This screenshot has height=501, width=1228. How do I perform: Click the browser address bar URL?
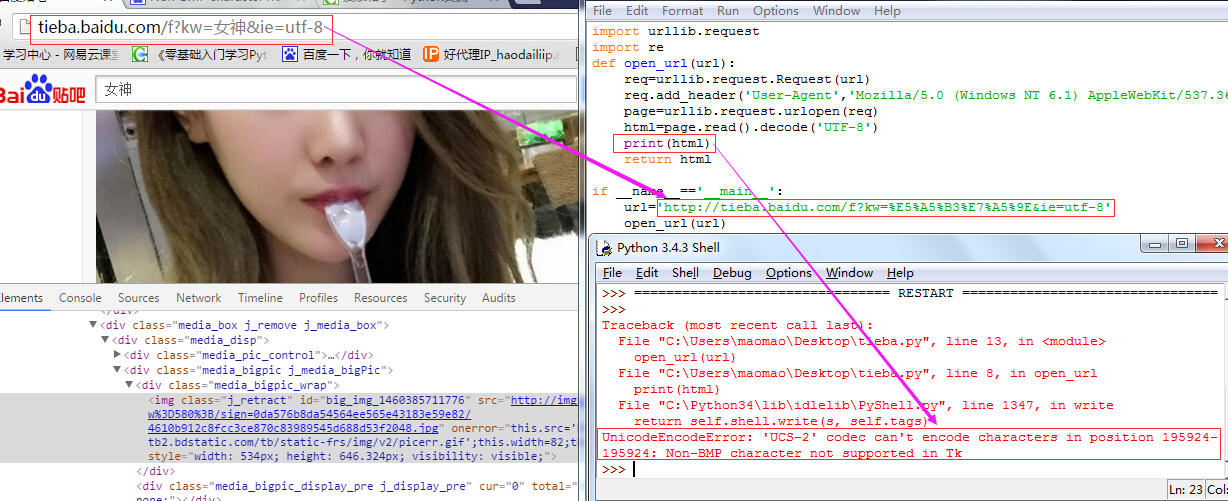[180, 27]
